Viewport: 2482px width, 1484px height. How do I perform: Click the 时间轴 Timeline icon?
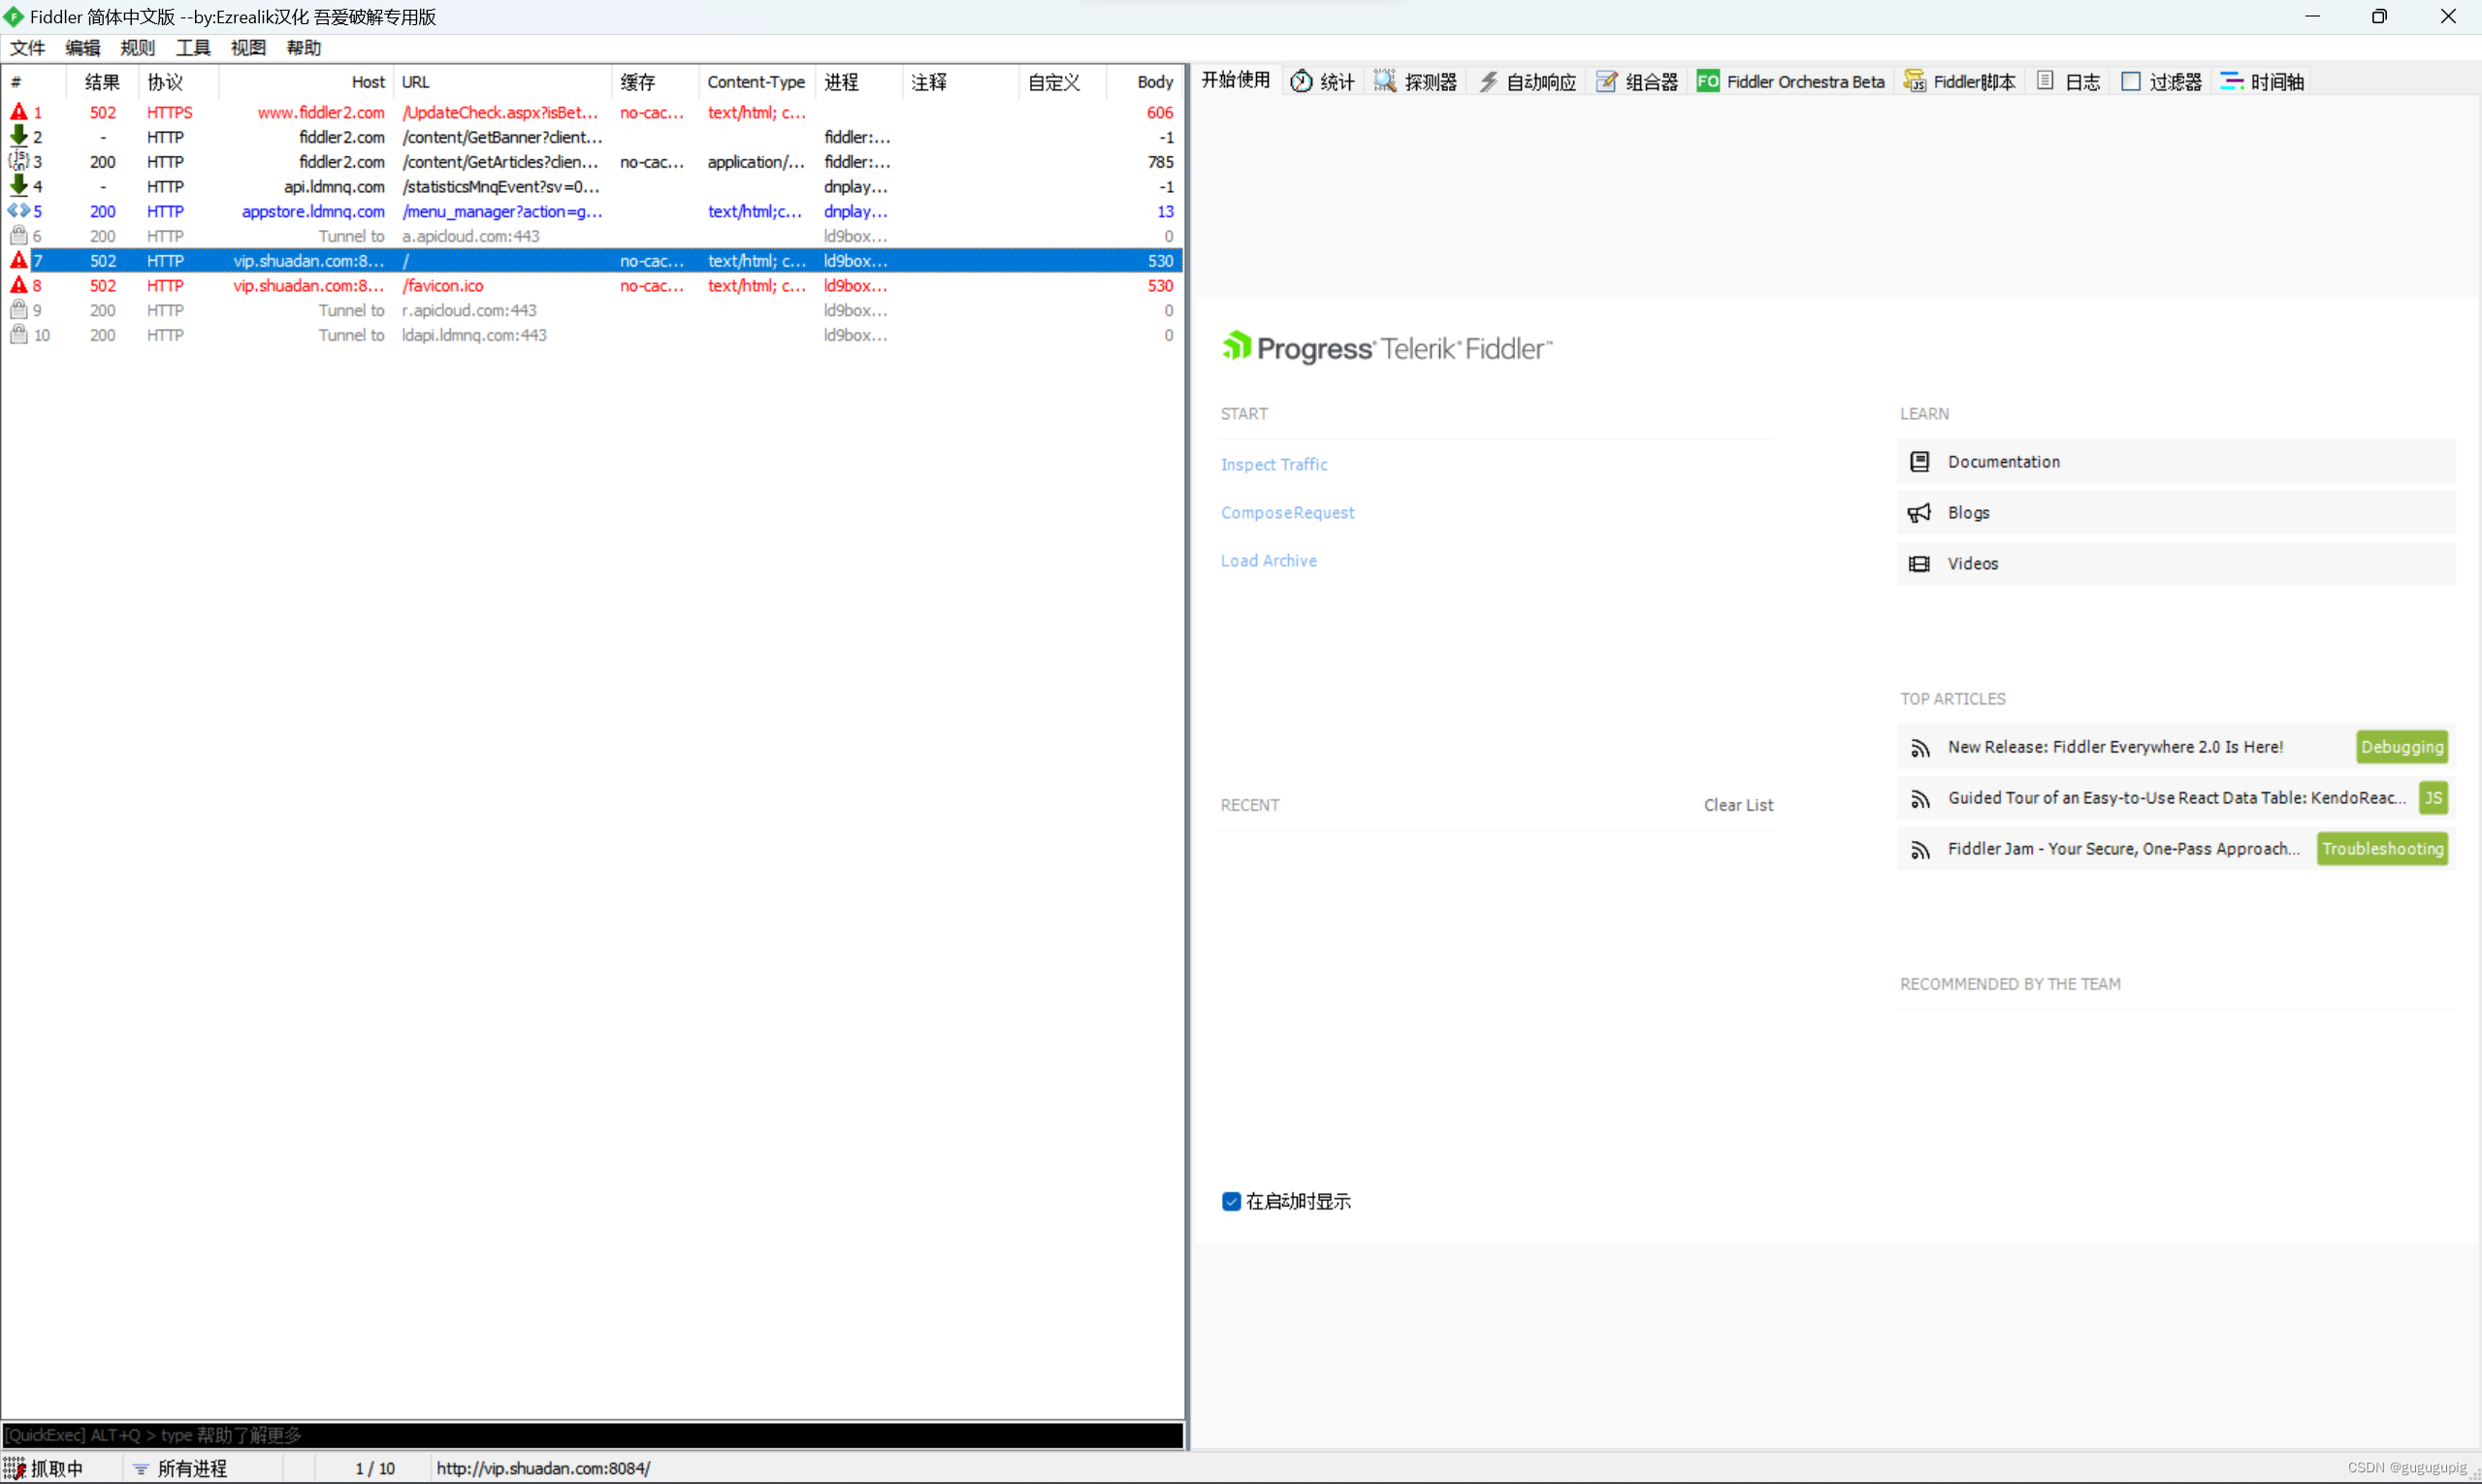[x=2231, y=81]
